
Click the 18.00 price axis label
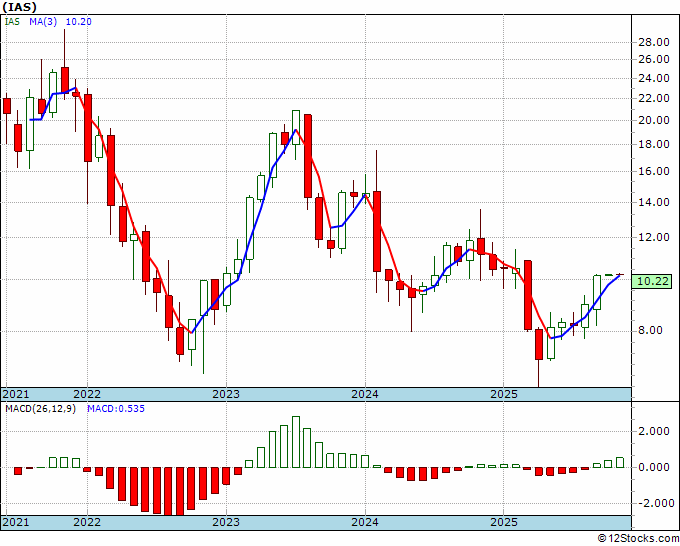tap(653, 144)
